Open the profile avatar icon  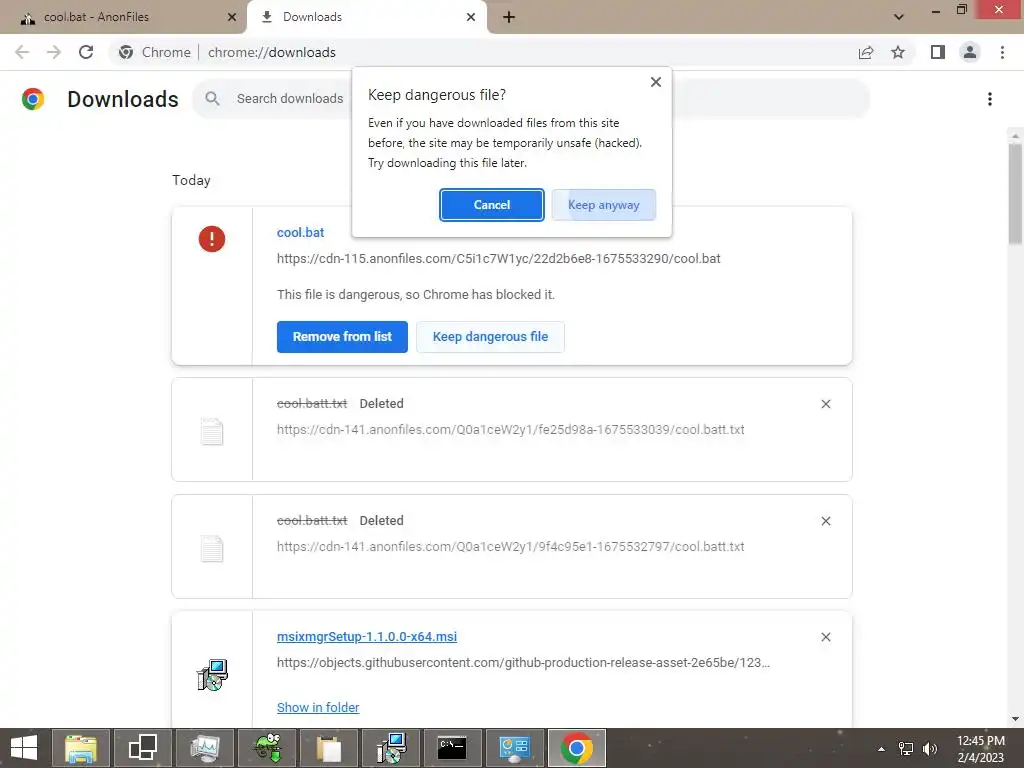(x=970, y=52)
